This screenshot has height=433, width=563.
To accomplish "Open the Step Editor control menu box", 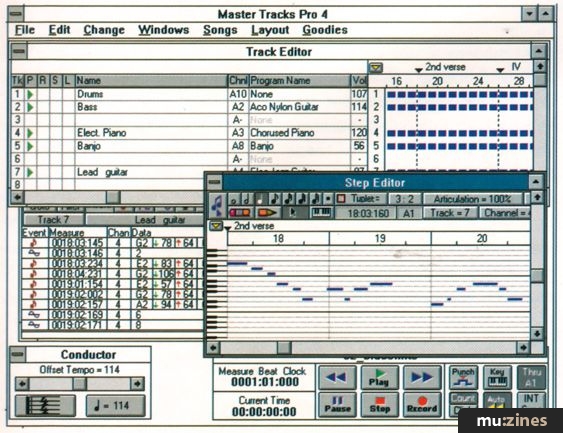I will click(214, 182).
